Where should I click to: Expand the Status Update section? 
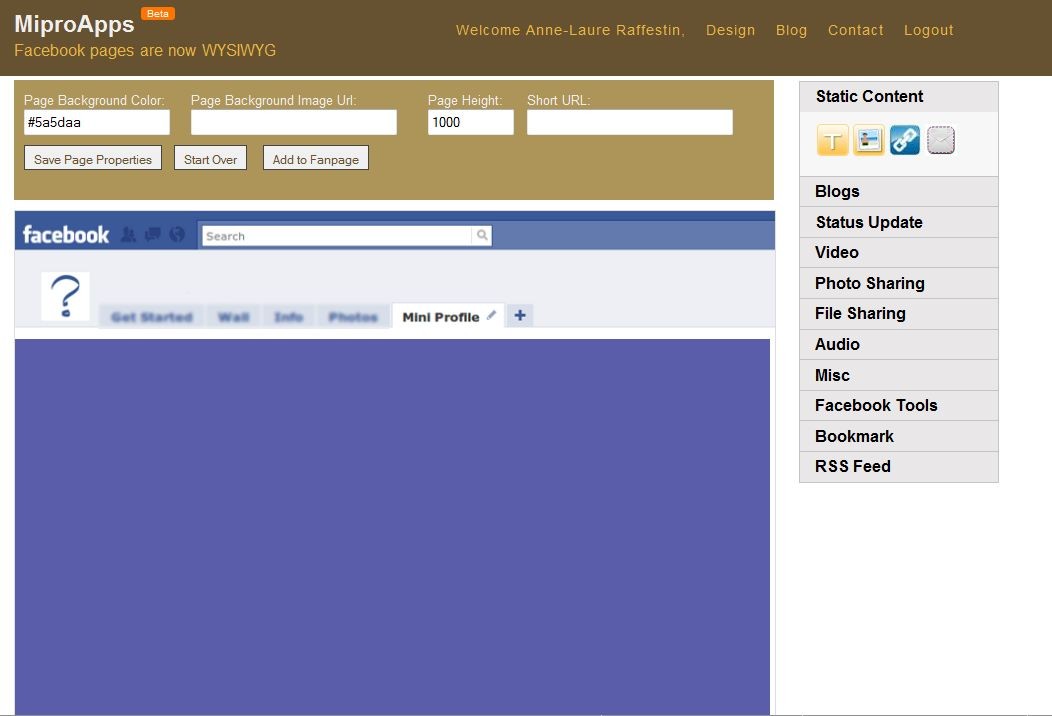(x=898, y=222)
